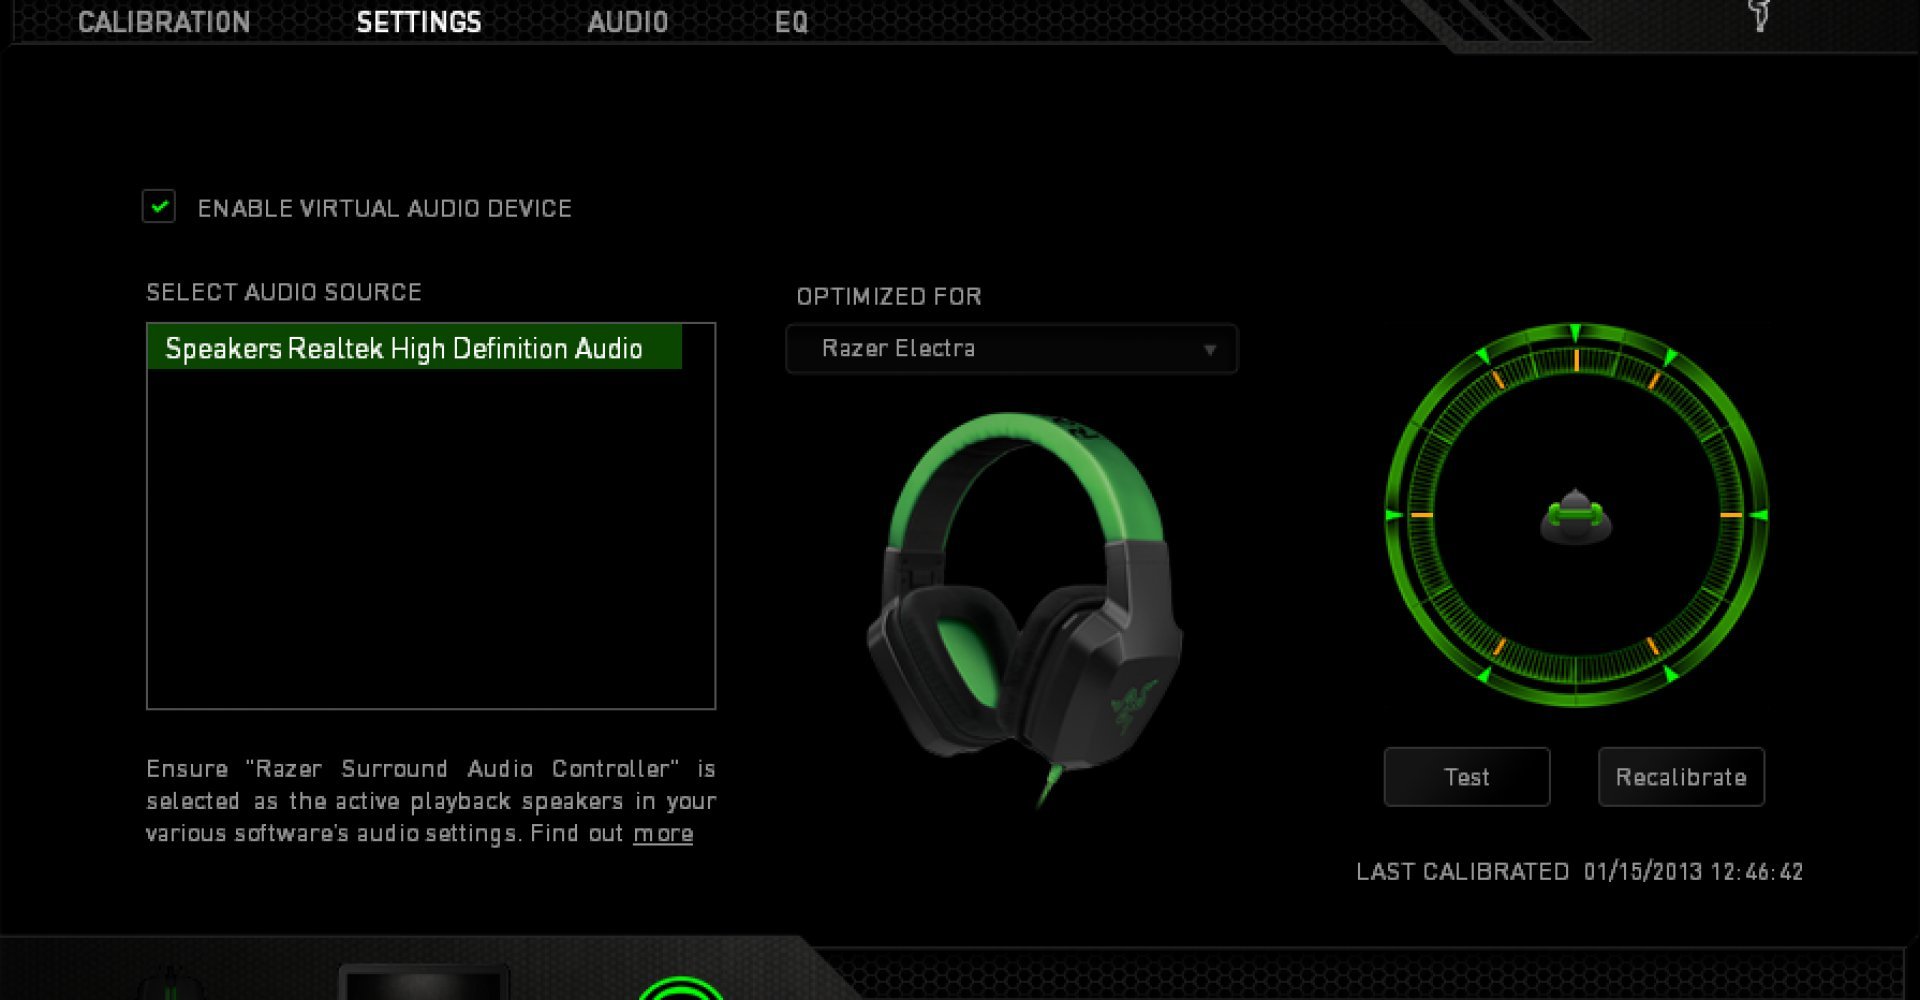Switch to the Calibration tab
The image size is (1920, 1000).
pos(164,22)
